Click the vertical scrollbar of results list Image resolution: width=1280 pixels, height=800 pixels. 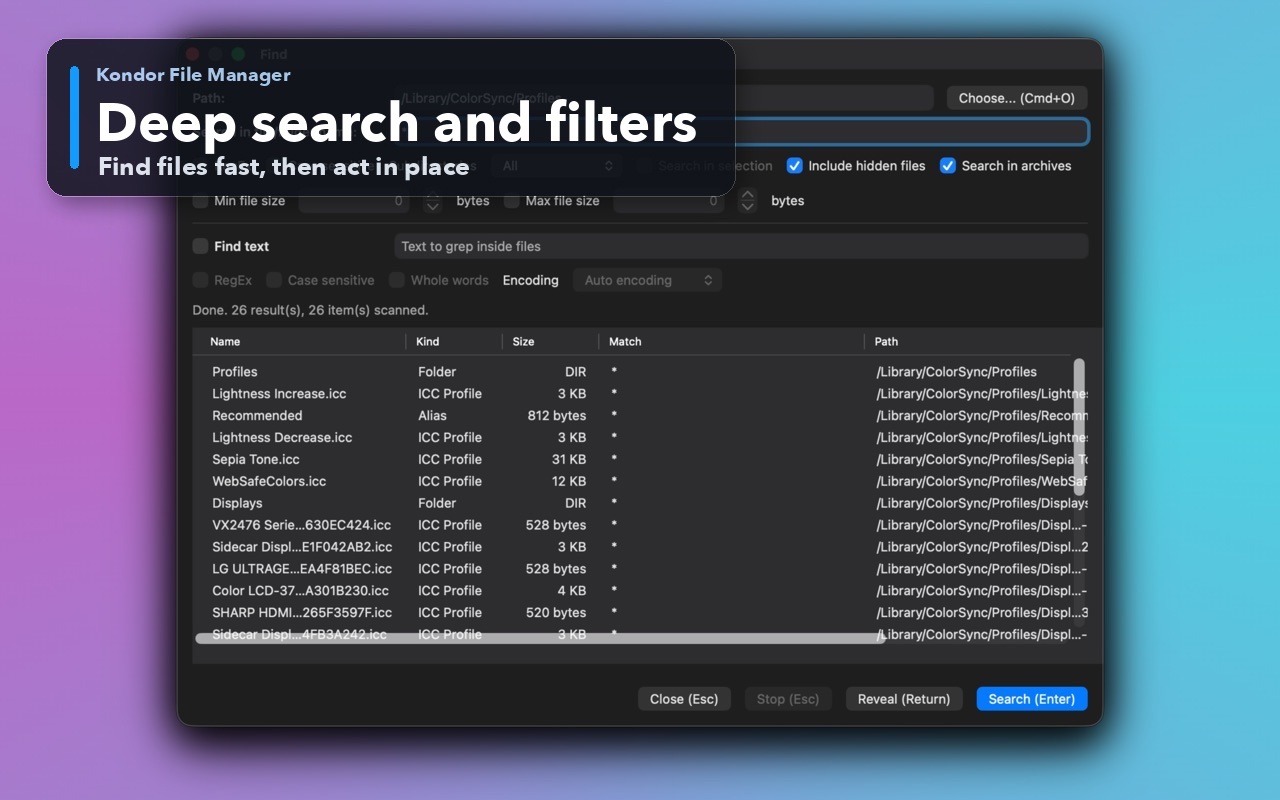pos(1079,428)
